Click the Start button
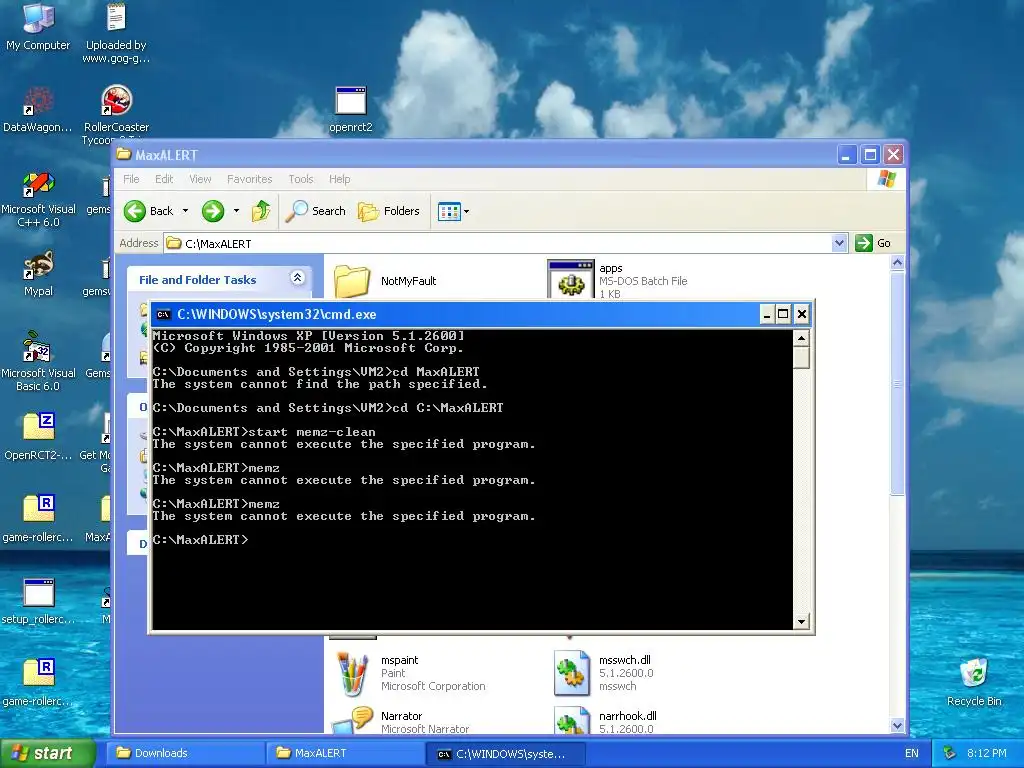1024x768 pixels. coord(46,753)
